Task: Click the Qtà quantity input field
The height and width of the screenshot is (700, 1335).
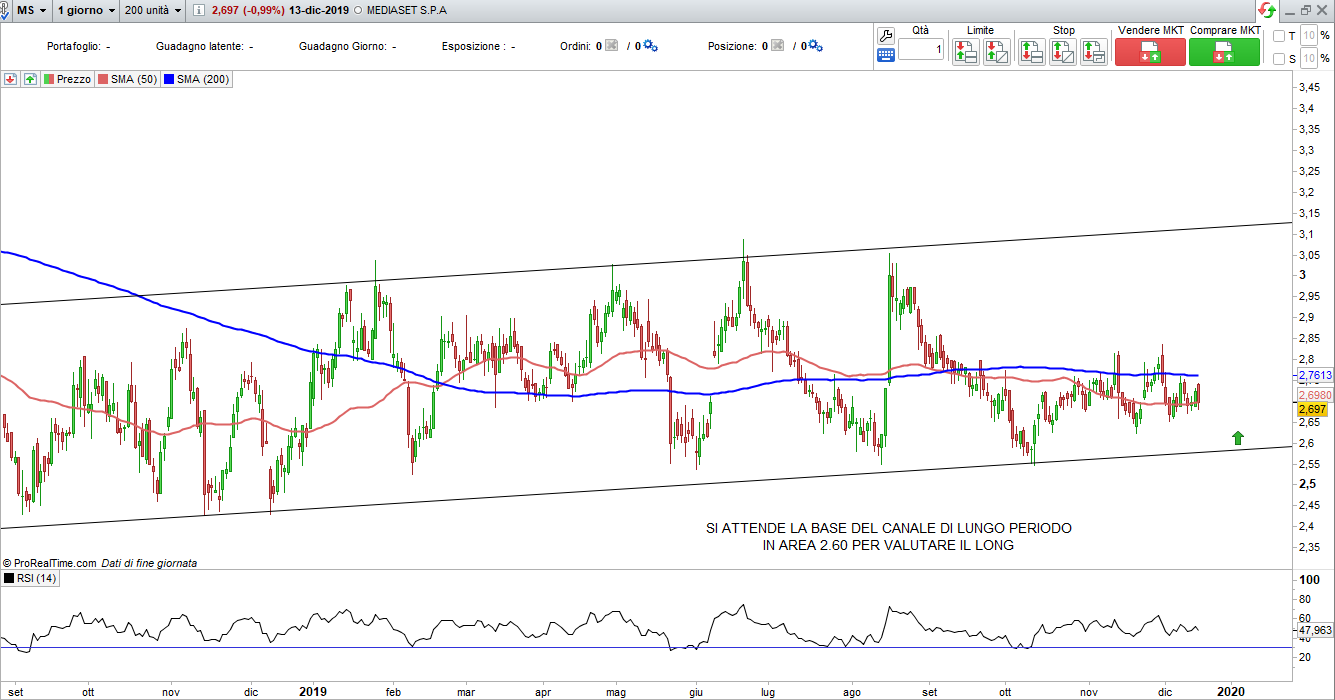Action: point(920,50)
